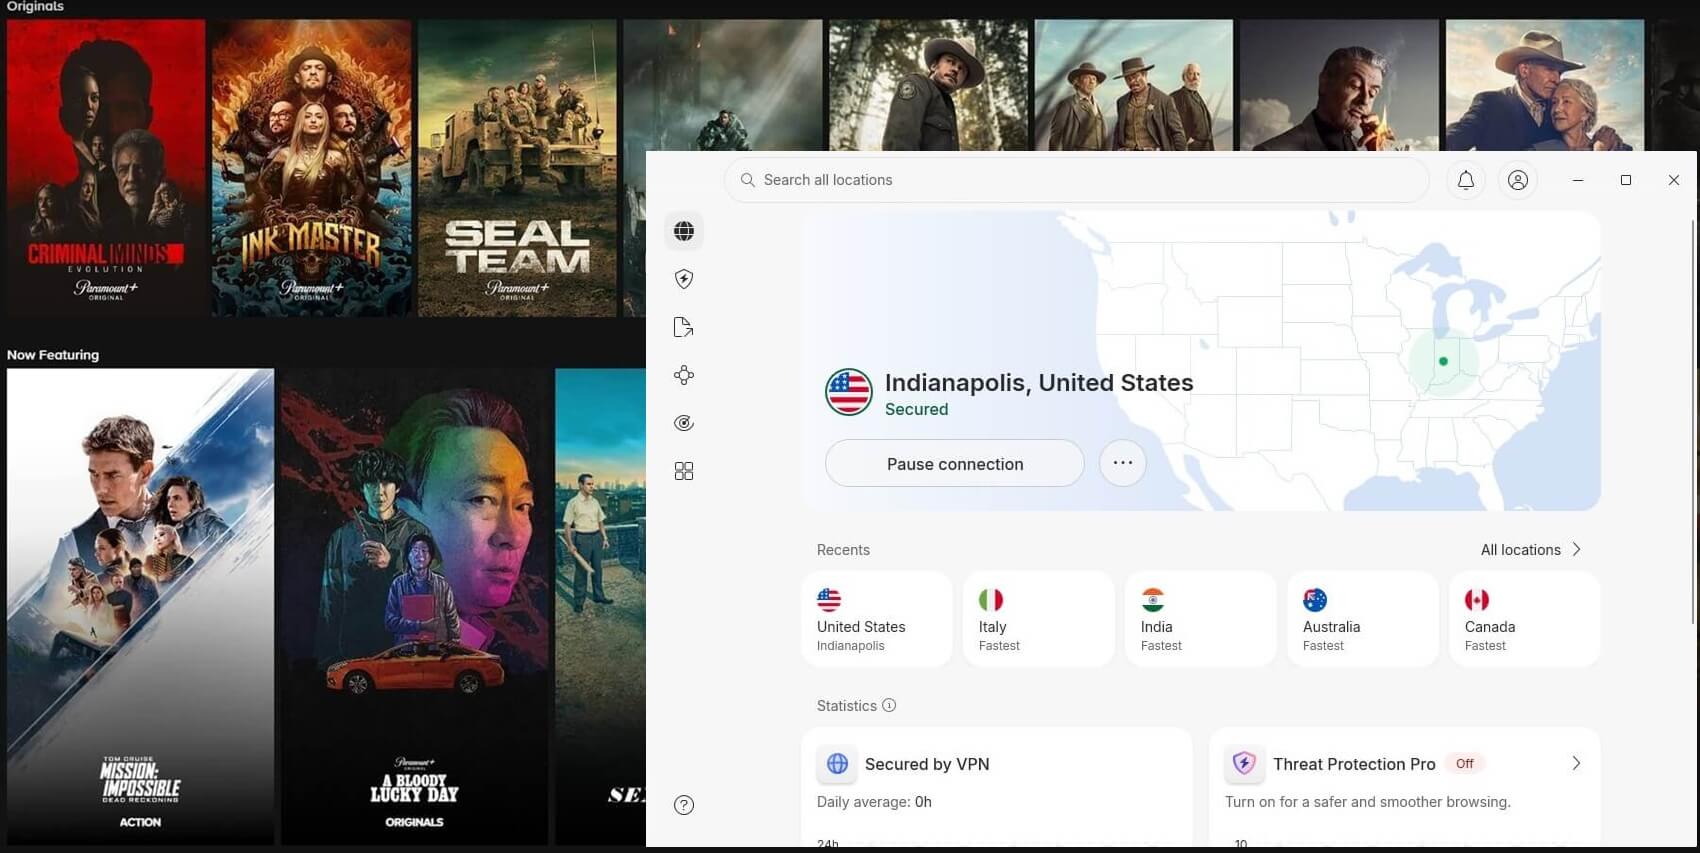Click the Recents section label

click(843, 550)
